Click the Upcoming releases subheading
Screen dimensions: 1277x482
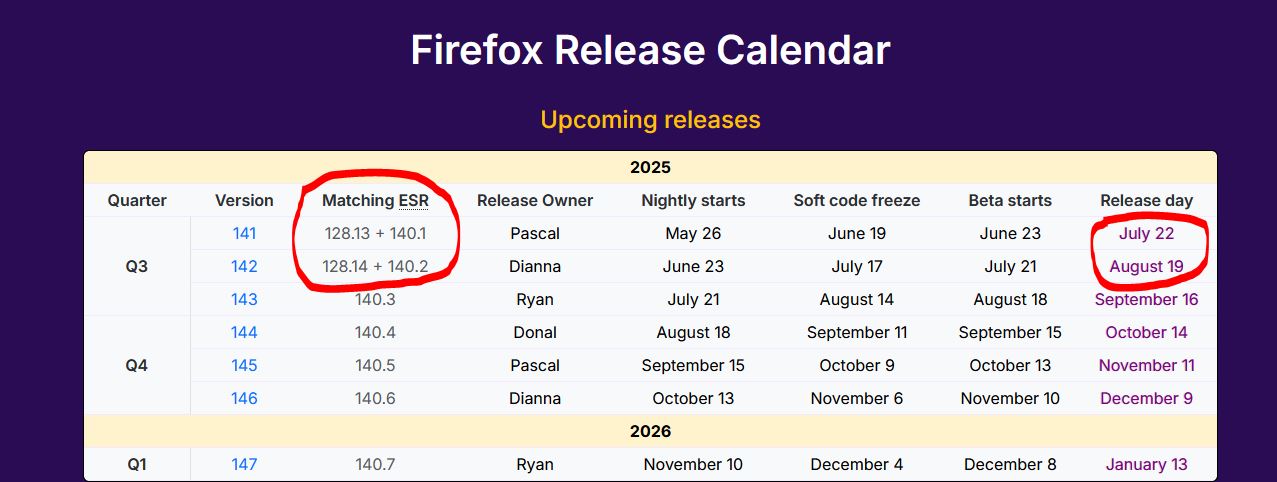pos(650,120)
